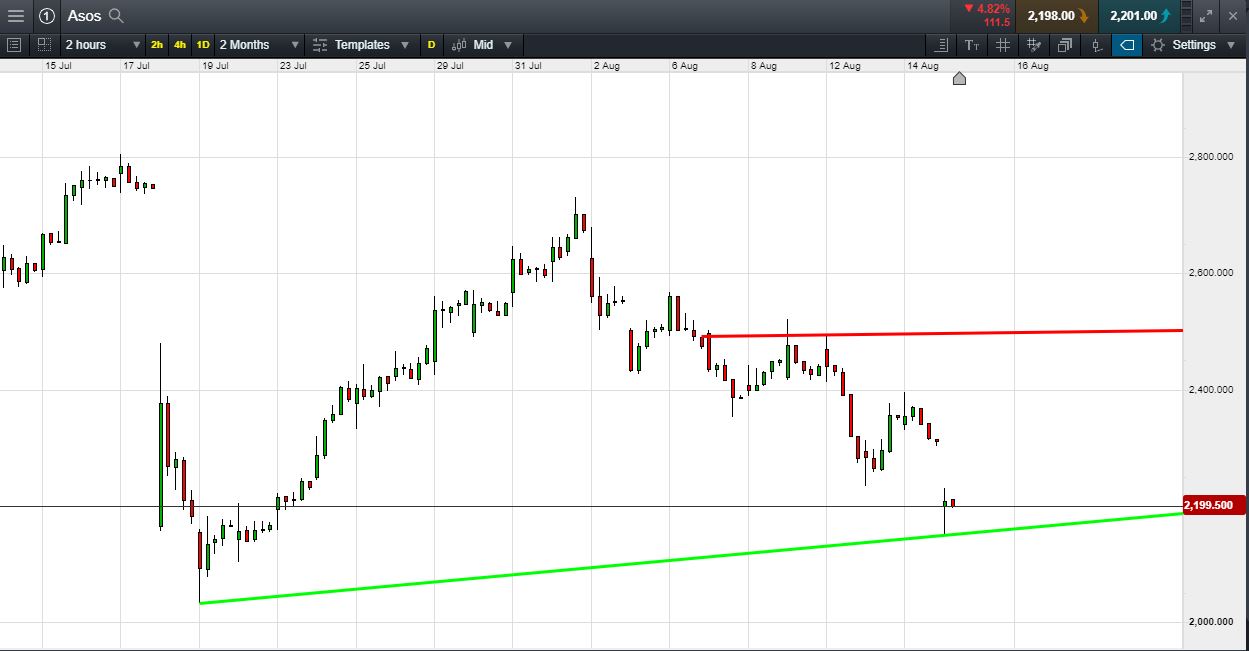This screenshot has width=1249, height=651.
Task: Select the 4h quick interval
Action: pyautogui.click(x=179, y=45)
